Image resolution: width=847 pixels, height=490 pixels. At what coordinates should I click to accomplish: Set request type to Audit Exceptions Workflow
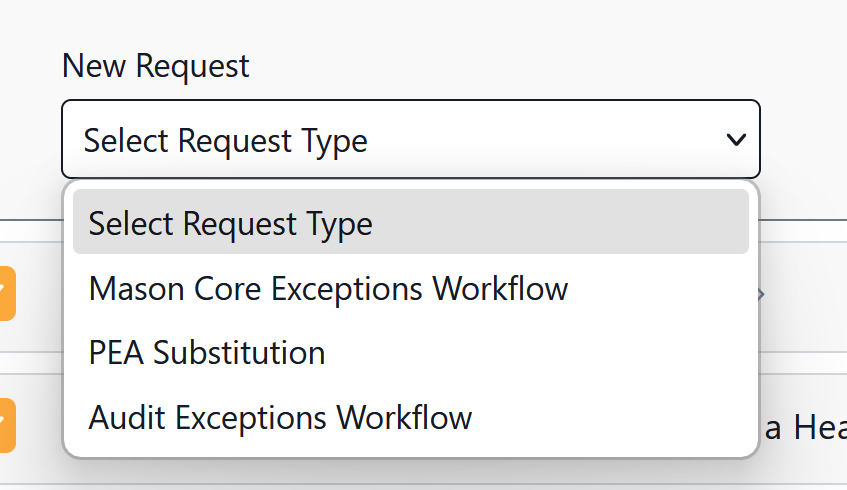[x=280, y=417]
